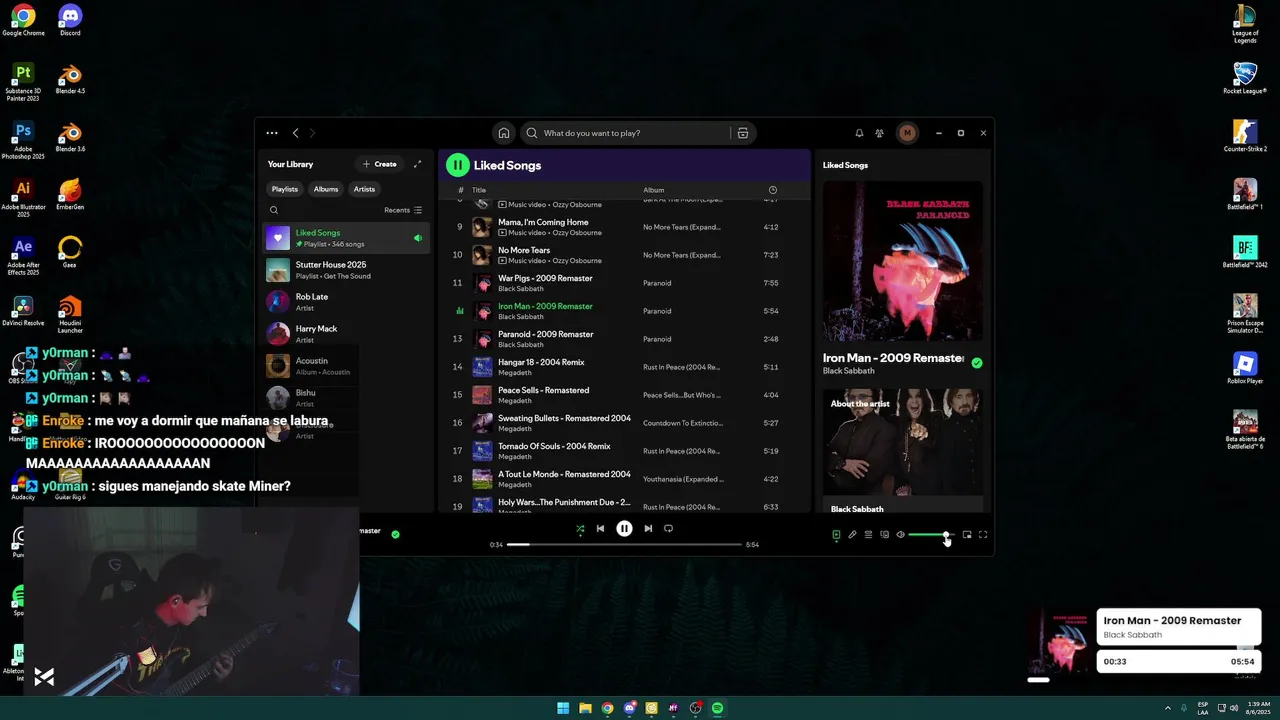
Task: Open the miniplayer icon
Action: 967,535
